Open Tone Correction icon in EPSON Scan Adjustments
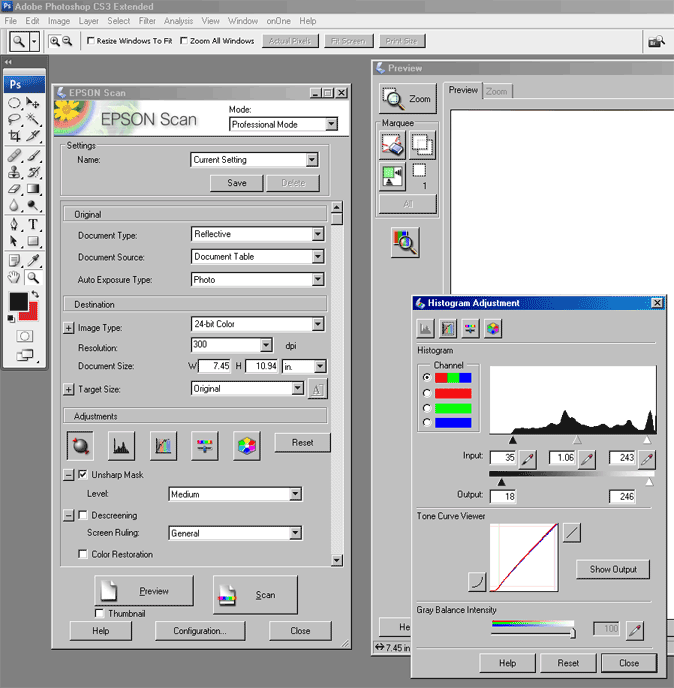The width and height of the screenshot is (674, 688). (x=163, y=446)
